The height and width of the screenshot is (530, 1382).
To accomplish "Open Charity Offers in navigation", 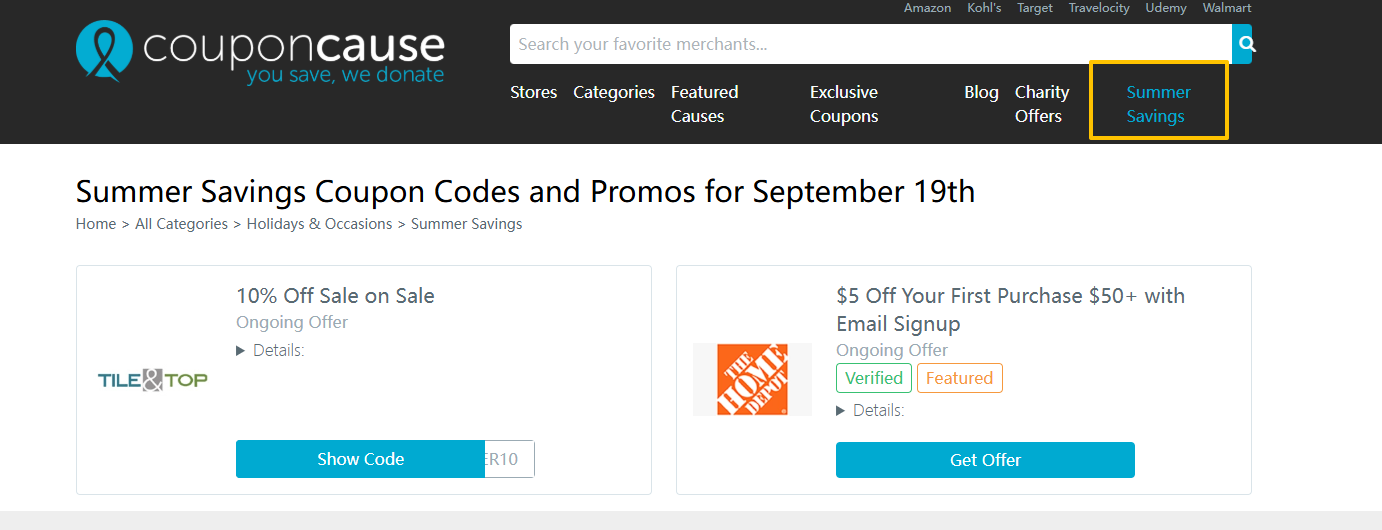I will (x=1041, y=104).
